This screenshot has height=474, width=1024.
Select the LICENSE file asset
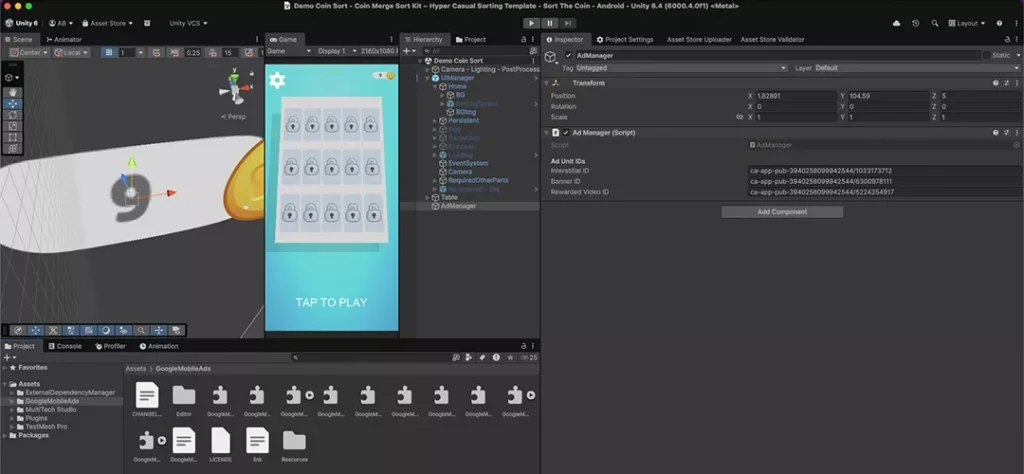pos(221,445)
